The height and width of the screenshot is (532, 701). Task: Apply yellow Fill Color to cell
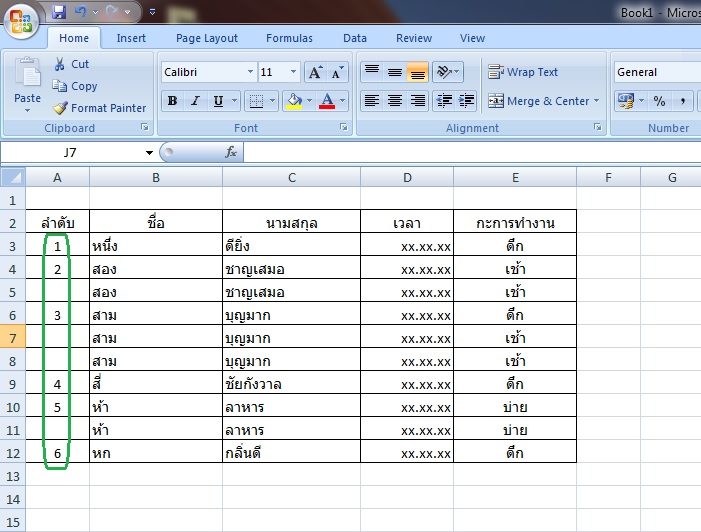294,101
